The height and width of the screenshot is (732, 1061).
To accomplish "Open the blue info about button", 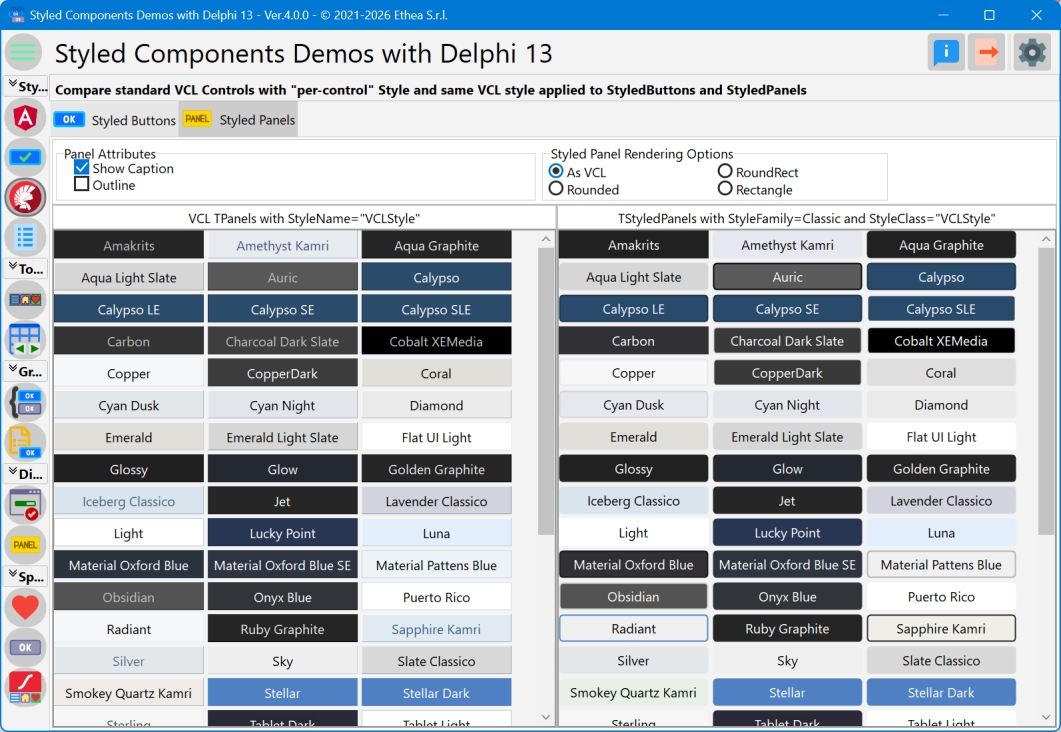I will [x=946, y=52].
